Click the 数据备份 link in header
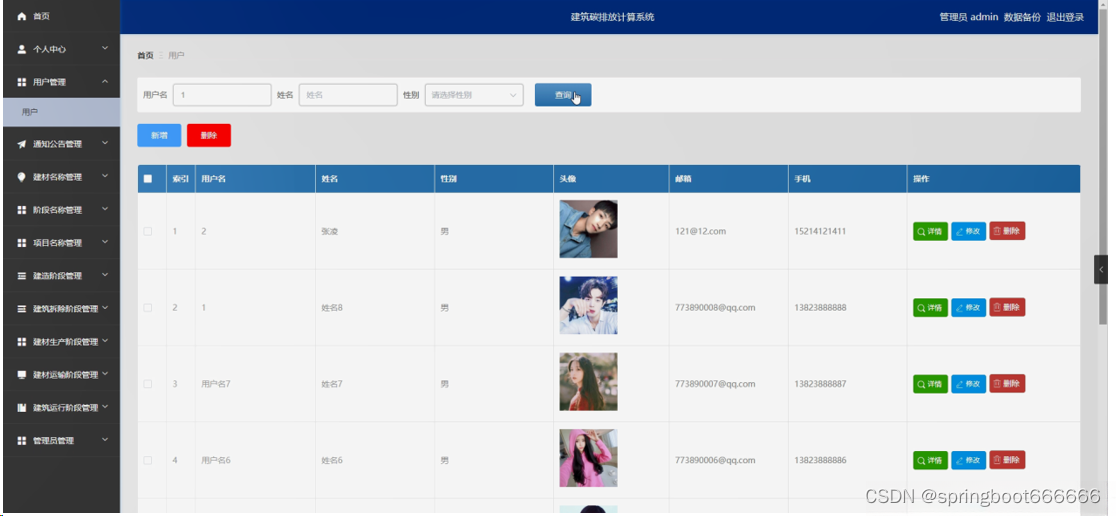This screenshot has height=516, width=1116. coord(1022,17)
